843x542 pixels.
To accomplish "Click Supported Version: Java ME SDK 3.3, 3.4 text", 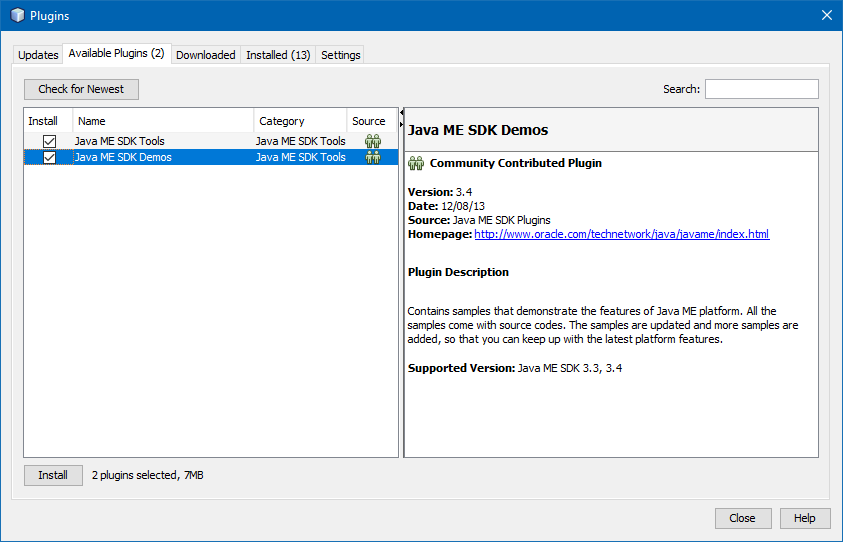I will pyautogui.click(x=515, y=368).
